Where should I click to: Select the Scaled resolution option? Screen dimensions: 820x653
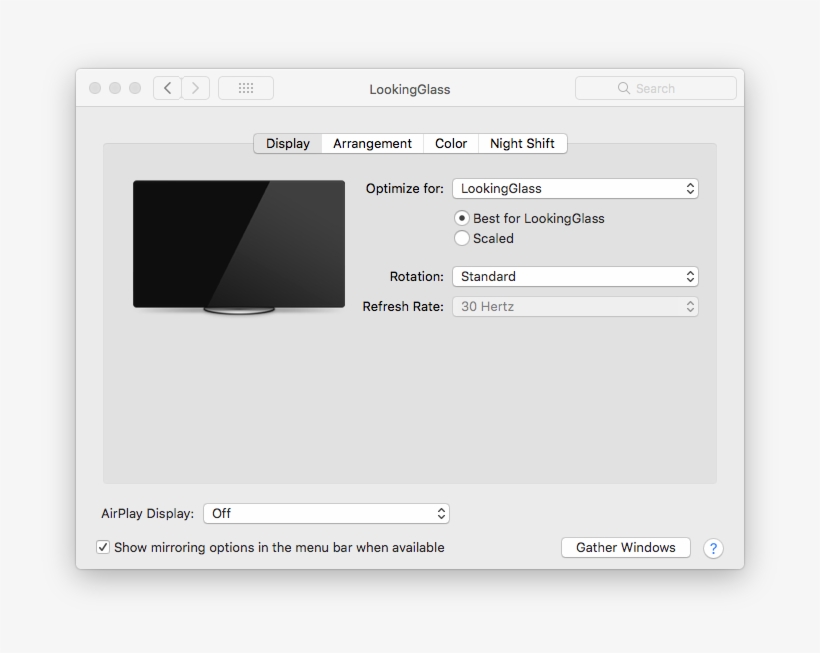pyautogui.click(x=462, y=238)
